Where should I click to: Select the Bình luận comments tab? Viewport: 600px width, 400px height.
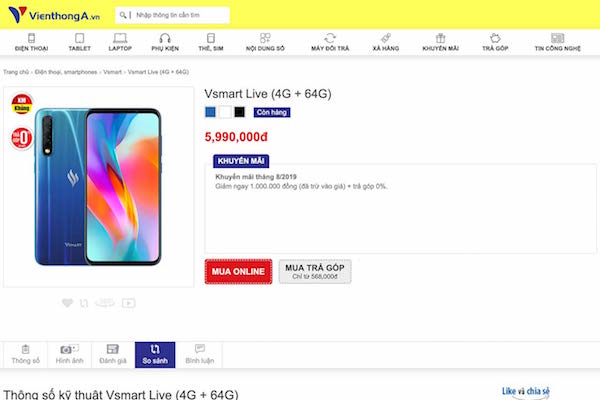point(200,354)
